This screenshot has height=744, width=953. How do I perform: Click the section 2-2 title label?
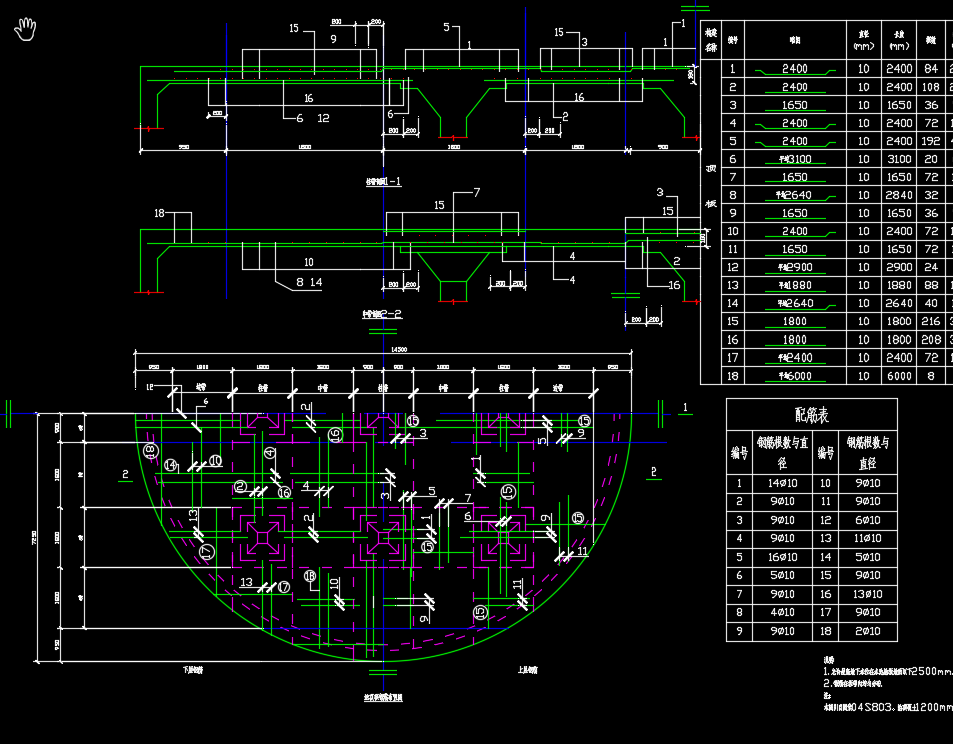(381, 314)
